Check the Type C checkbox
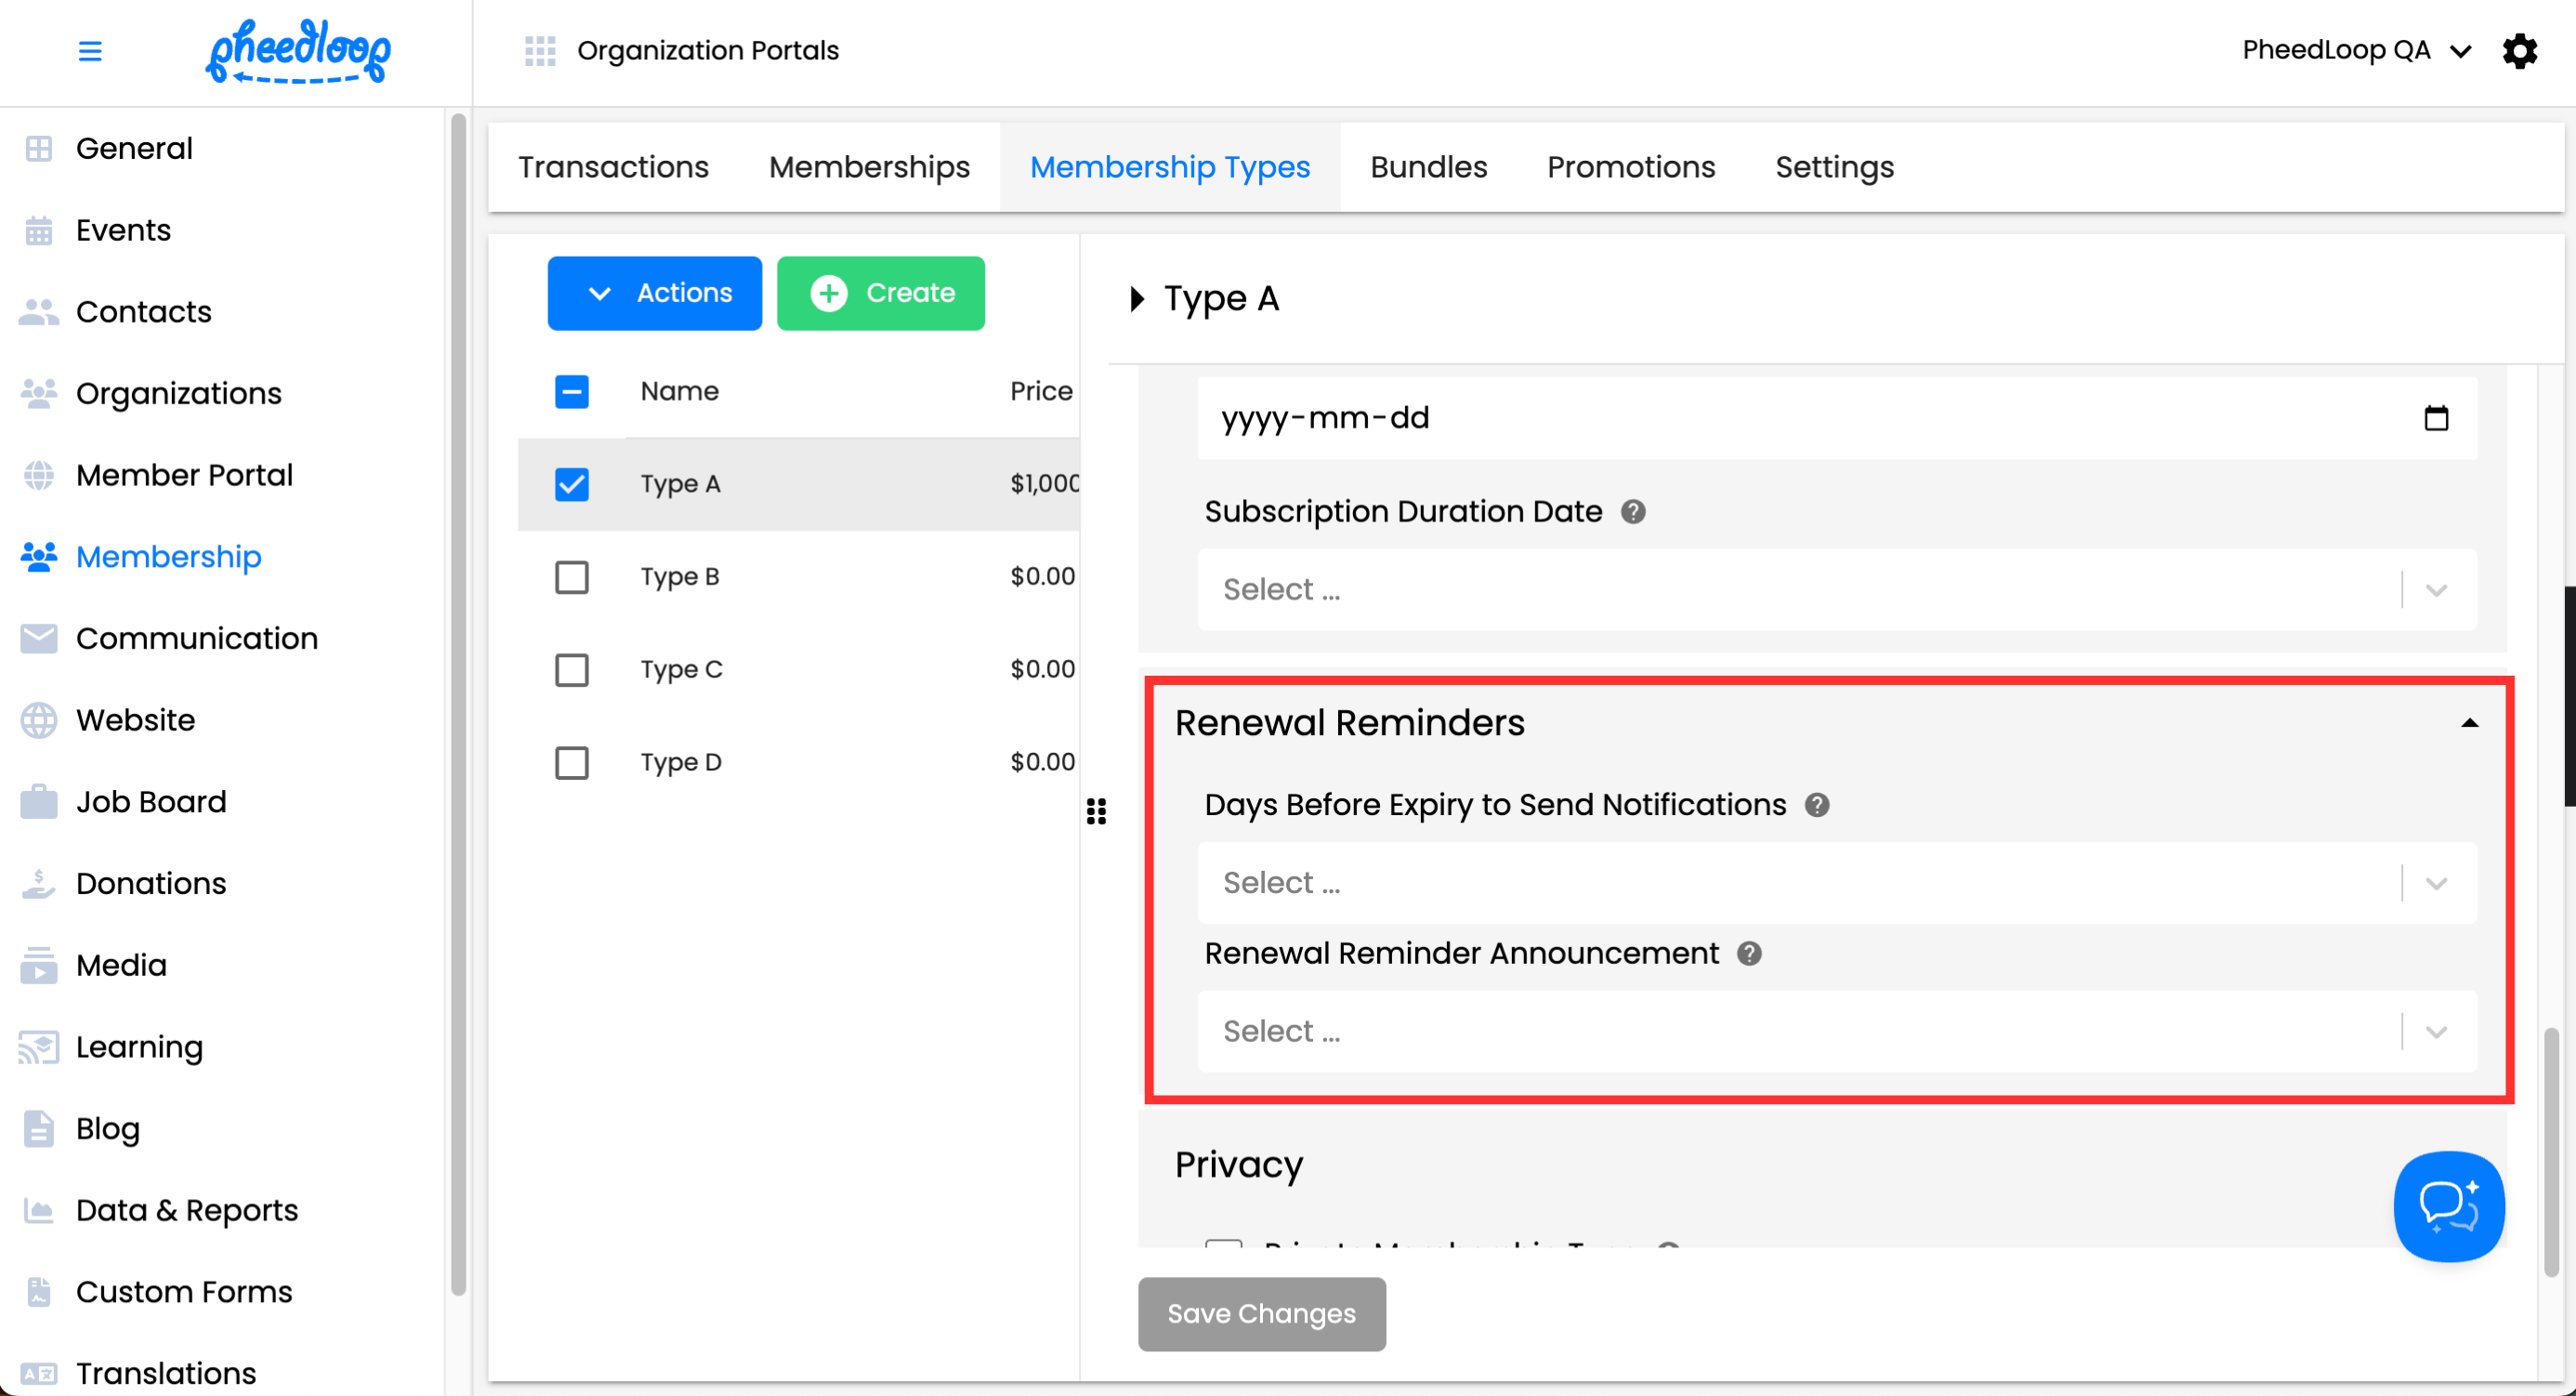 point(572,670)
